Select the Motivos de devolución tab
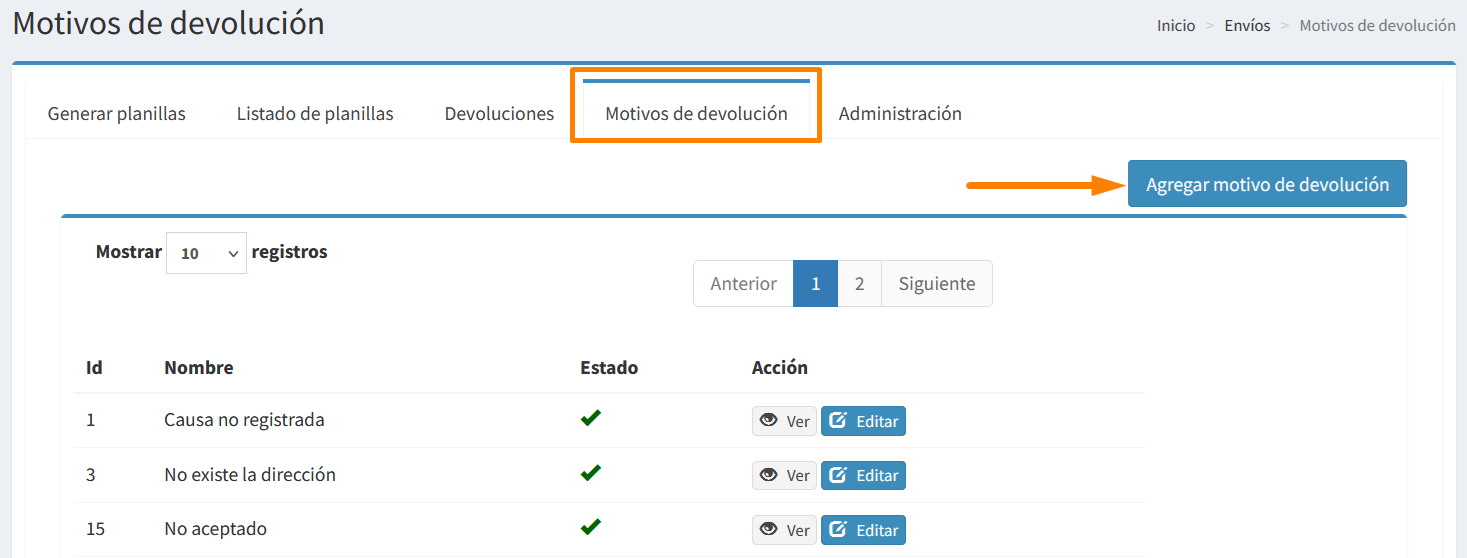Viewport: 1467px width, 558px height. (696, 113)
